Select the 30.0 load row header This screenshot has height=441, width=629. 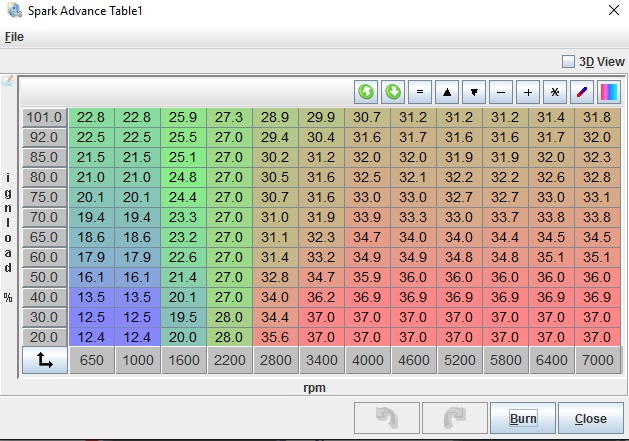(45, 317)
